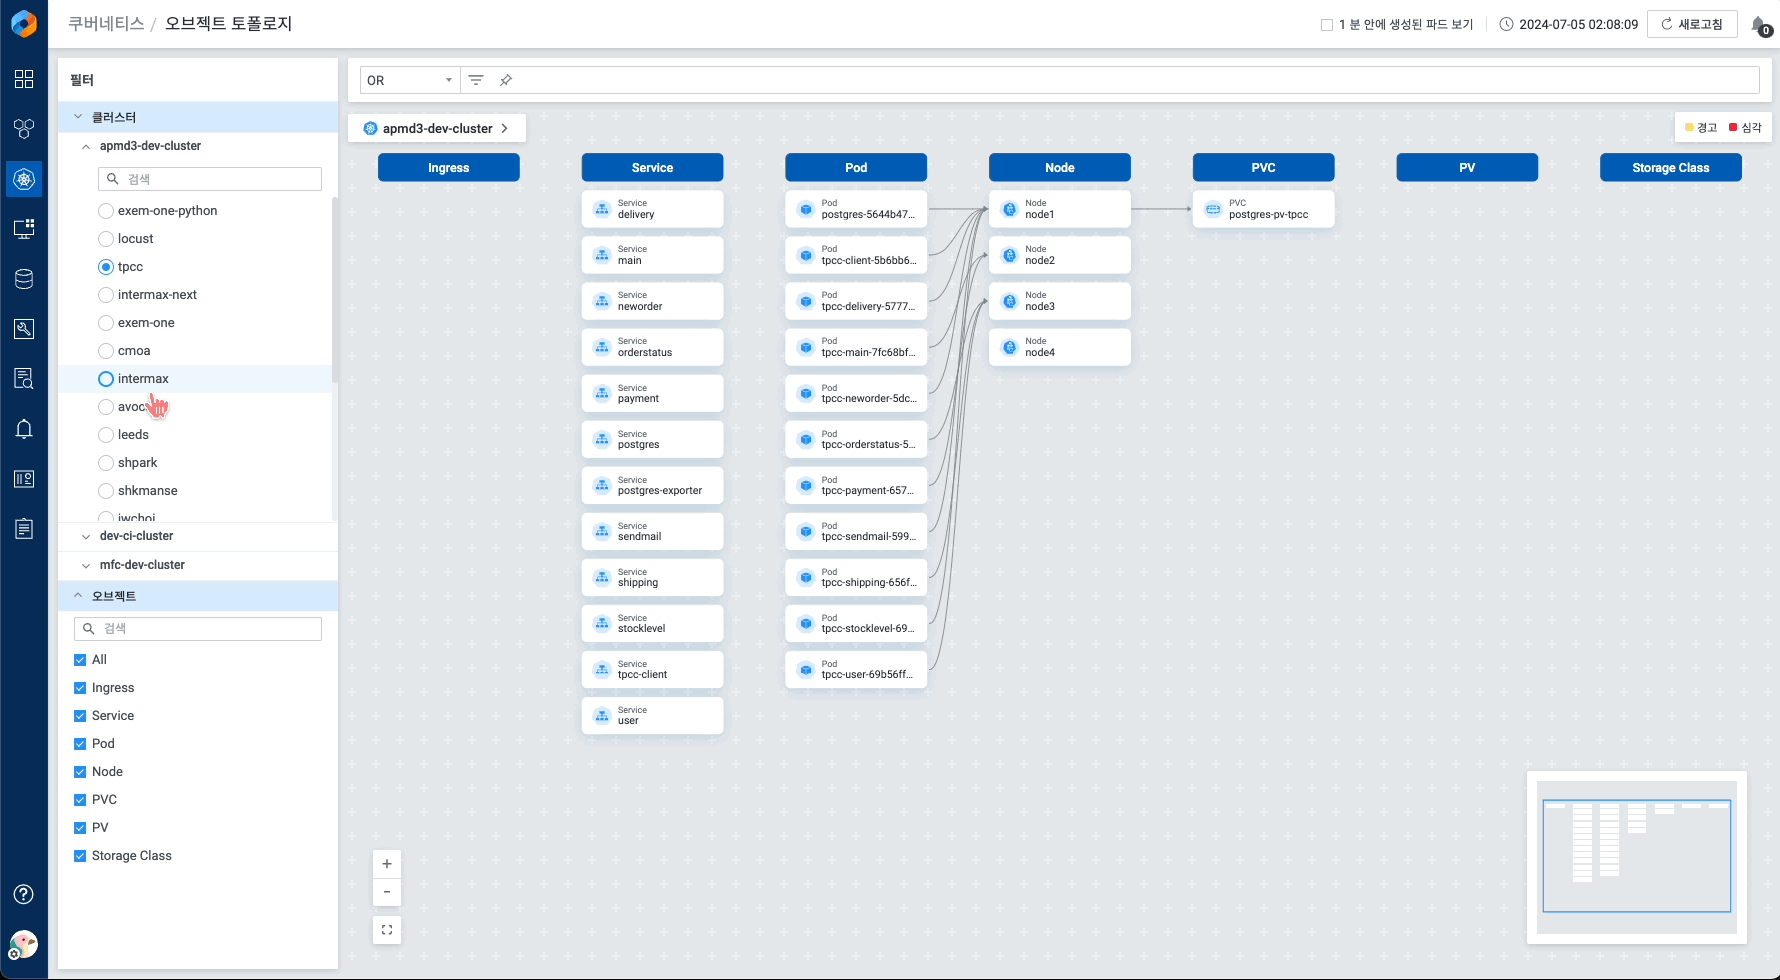Select the delivery Service card
The image size is (1780, 980).
point(652,209)
